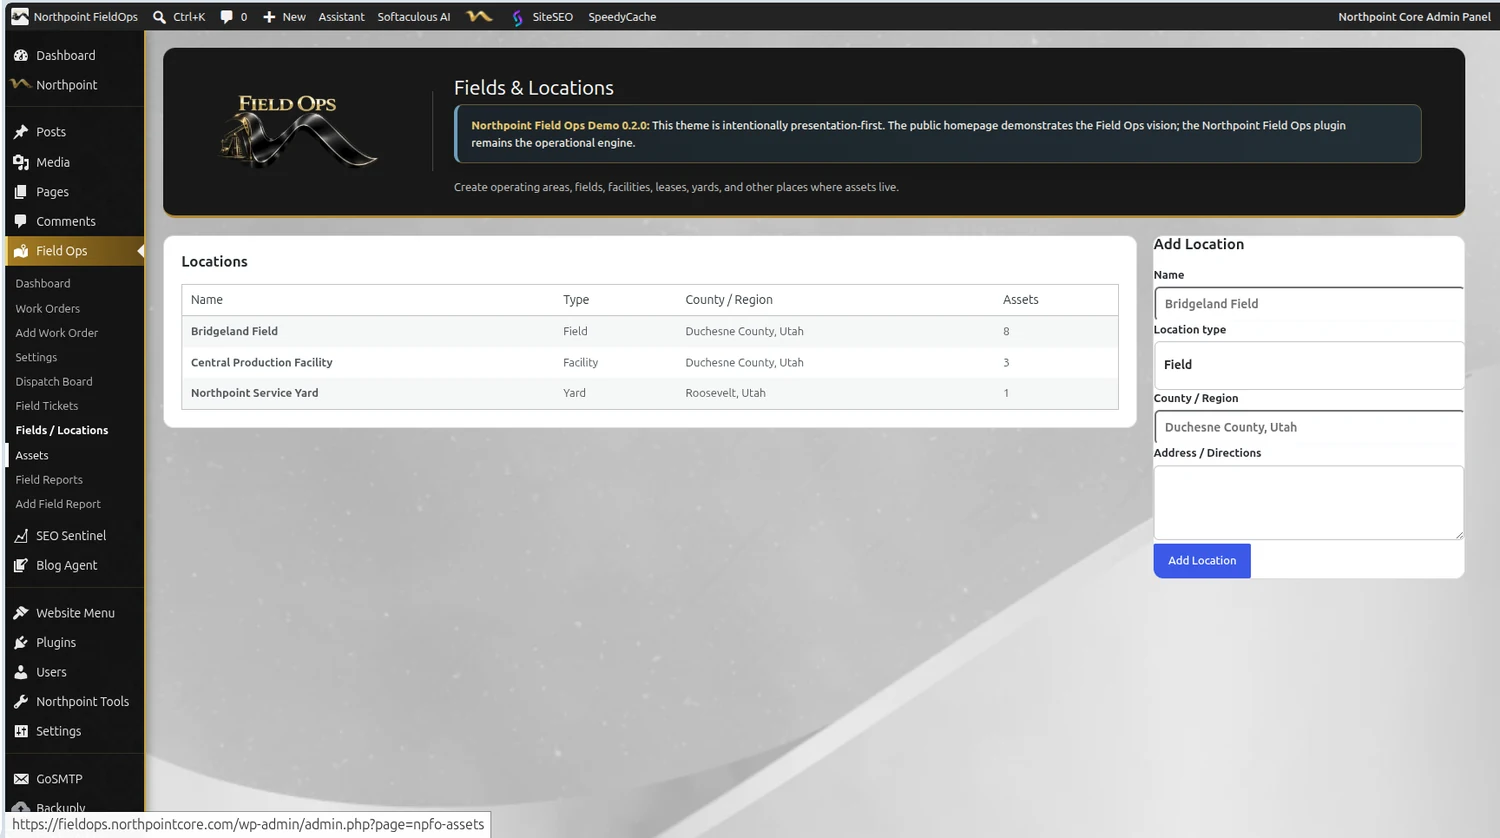The width and height of the screenshot is (1500, 838).
Task: Click the Address / Directions text area
Action: [x=1308, y=502]
